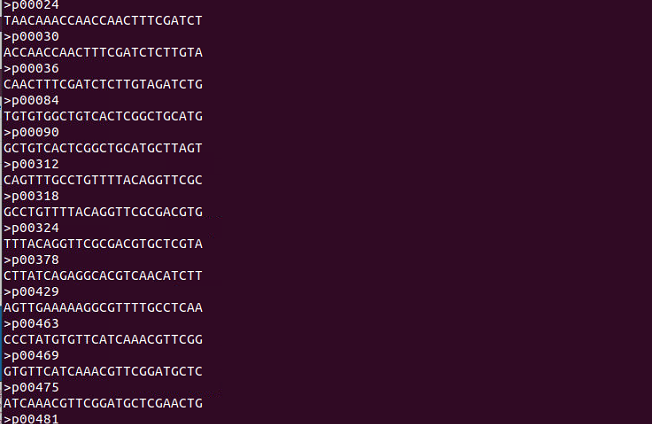
Task: Click the sequence ATCAAACGTTCGGATGCTCGAACTG
Action: pyautogui.click(x=103, y=404)
